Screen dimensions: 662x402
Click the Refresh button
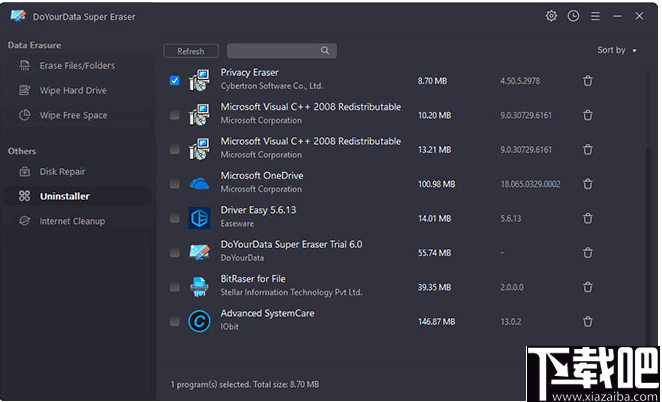[x=191, y=51]
